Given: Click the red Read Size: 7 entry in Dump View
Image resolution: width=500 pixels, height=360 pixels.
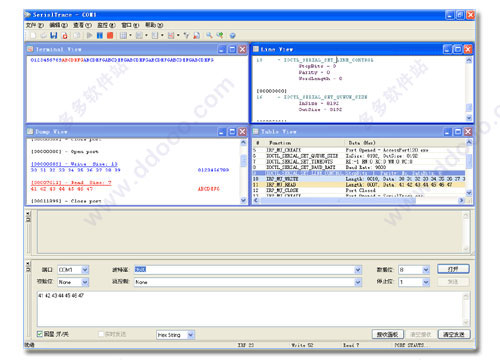Looking at the screenshot, I should click(71, 183).
